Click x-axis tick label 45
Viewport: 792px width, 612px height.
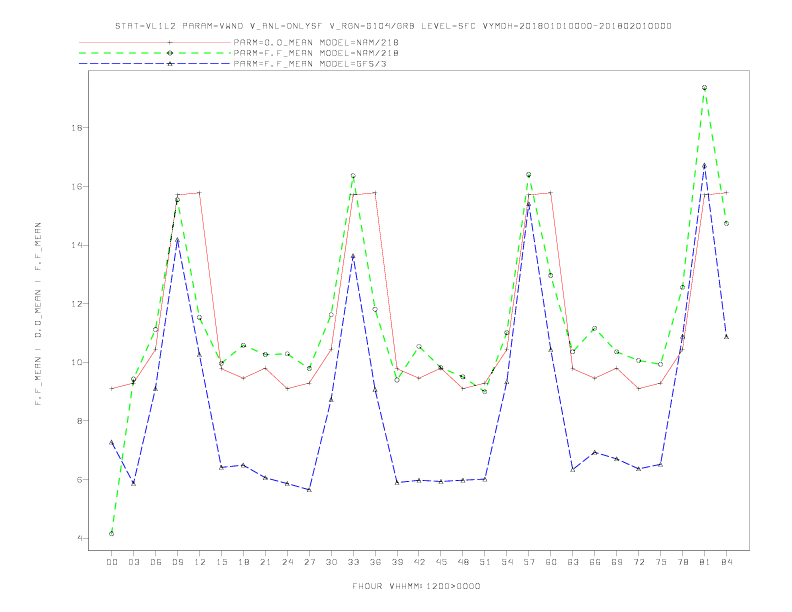point(441,562)
